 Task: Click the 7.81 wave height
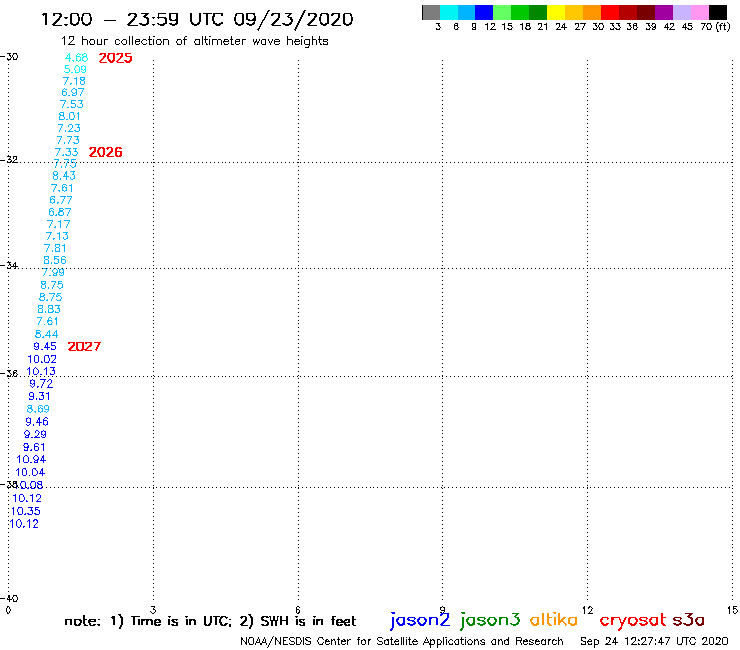[55, 248]
